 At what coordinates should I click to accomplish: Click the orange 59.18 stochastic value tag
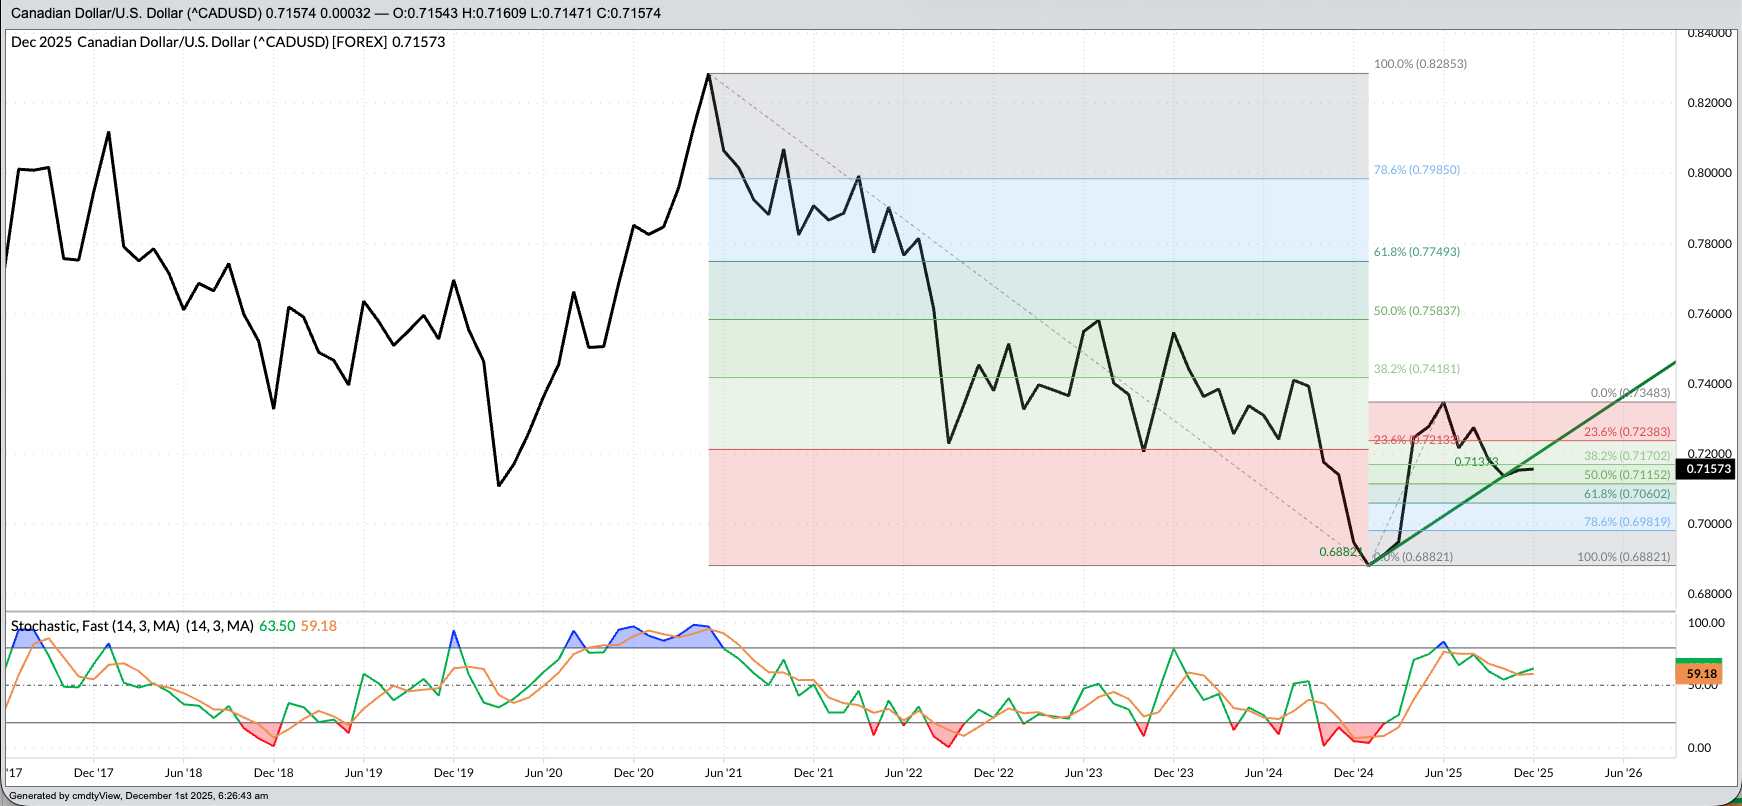(x=1700, y=674)
